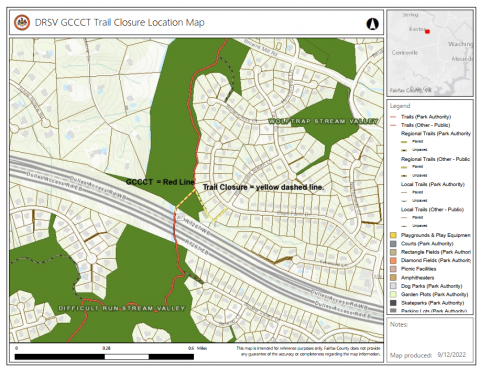
Task: Click the Difficult Run Stream Valley park label
Action: pyautogui.click(x=122, y=308)
